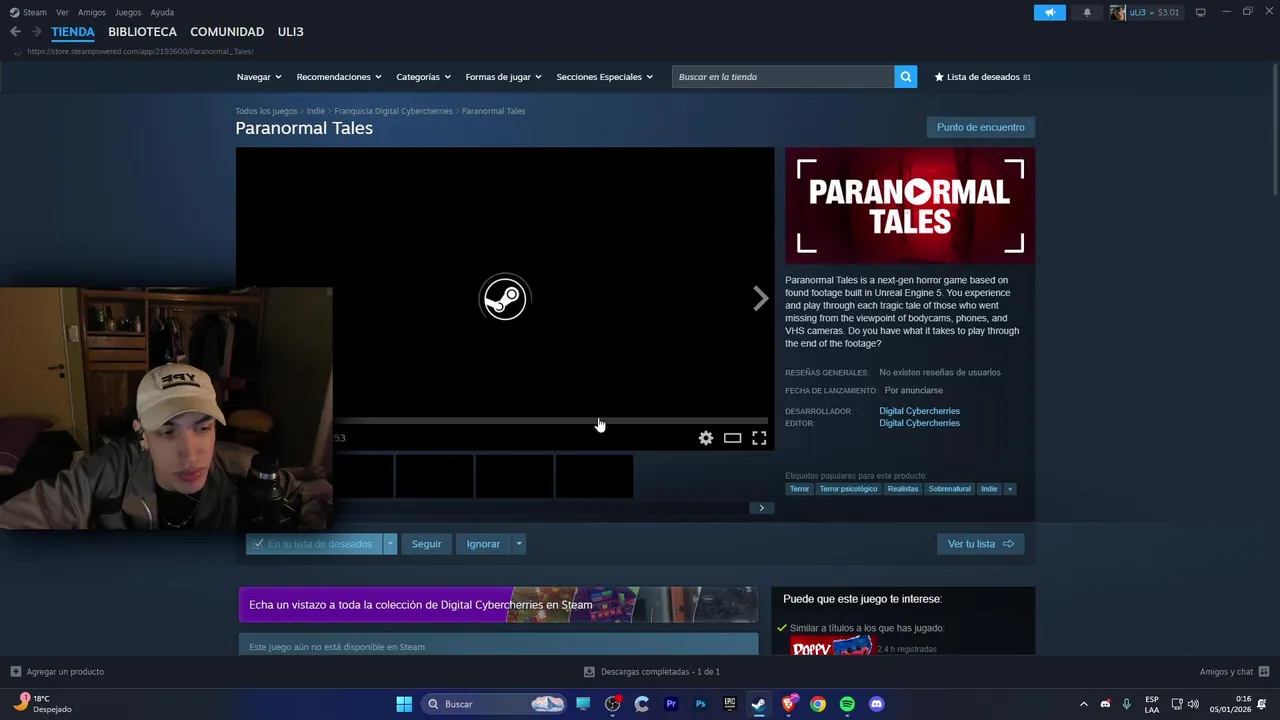
Task: Click the Indie breadcrumb link
Action: tap(316, 111)
